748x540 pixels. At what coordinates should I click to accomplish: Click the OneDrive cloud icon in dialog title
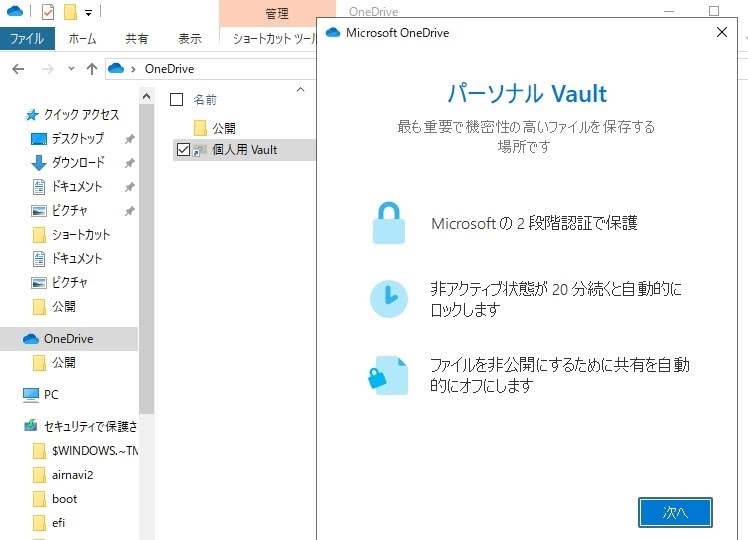332,32
